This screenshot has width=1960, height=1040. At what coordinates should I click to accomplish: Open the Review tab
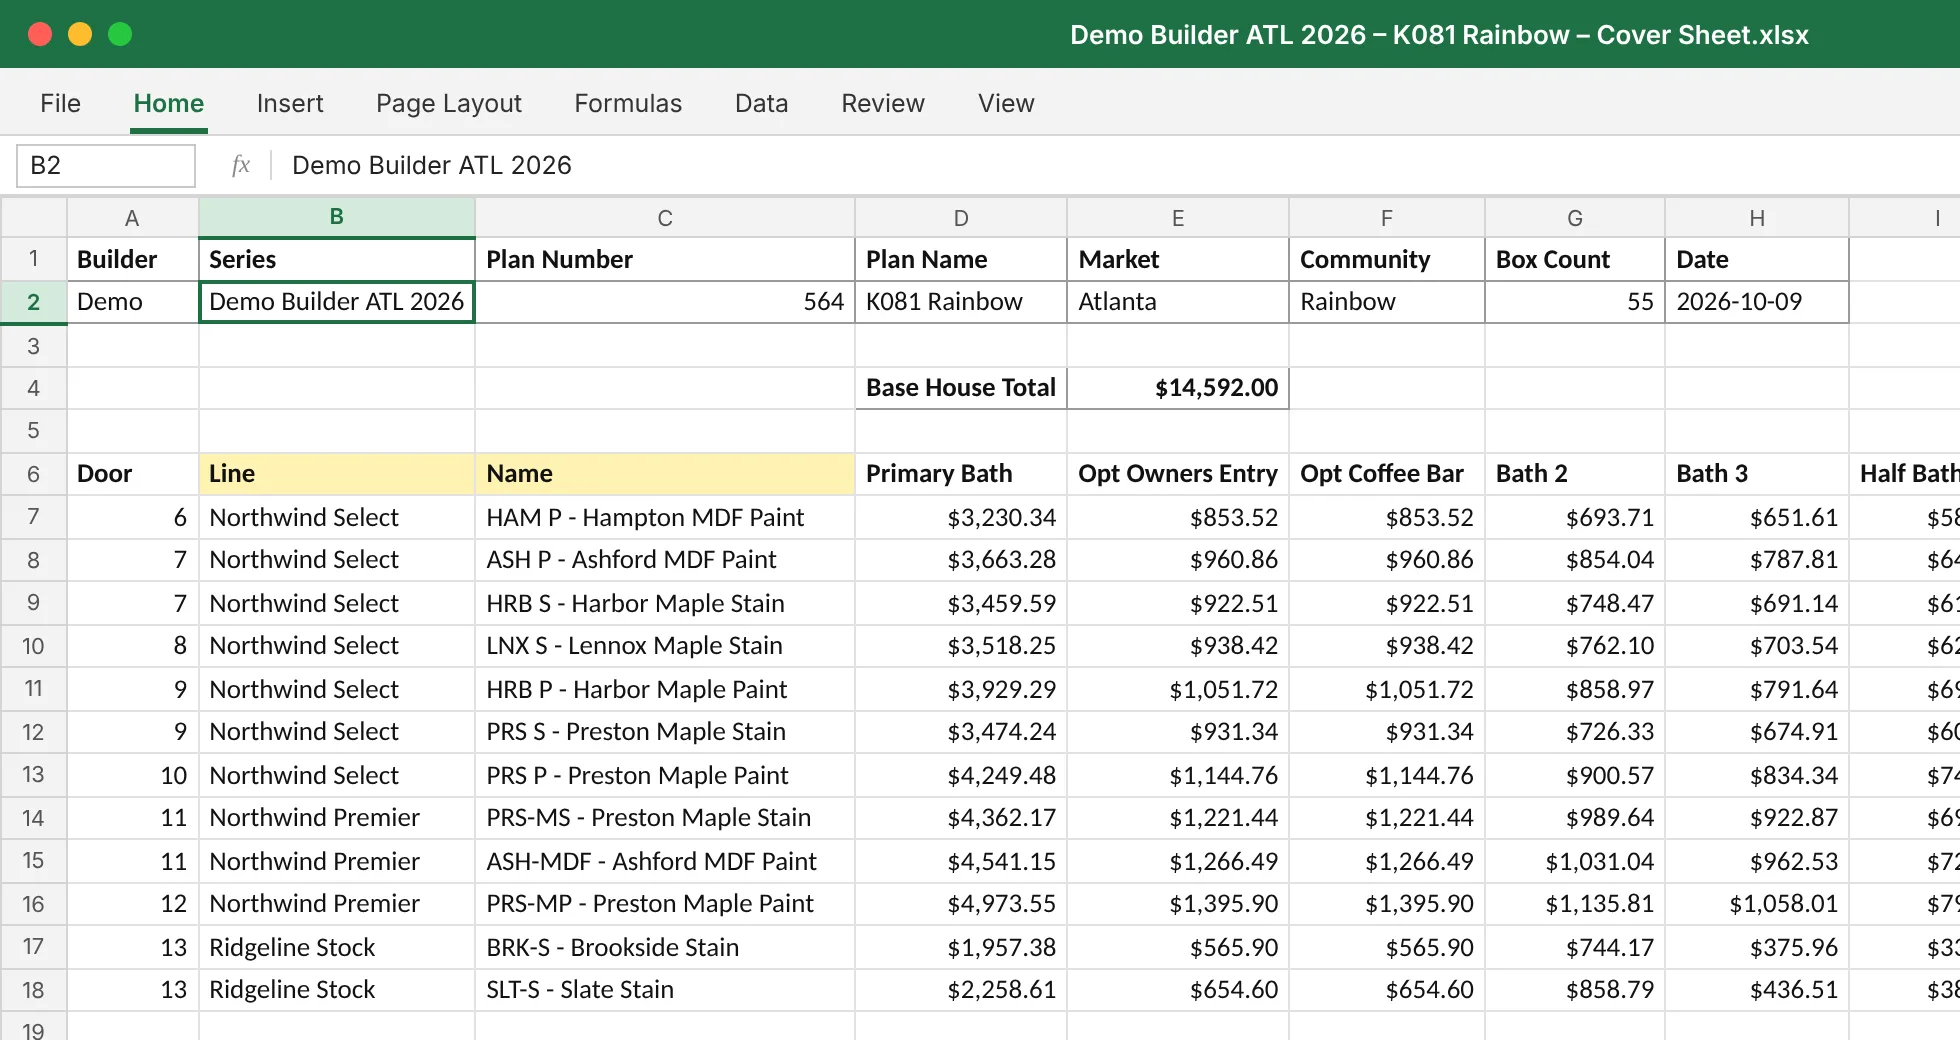coord(883,103)
